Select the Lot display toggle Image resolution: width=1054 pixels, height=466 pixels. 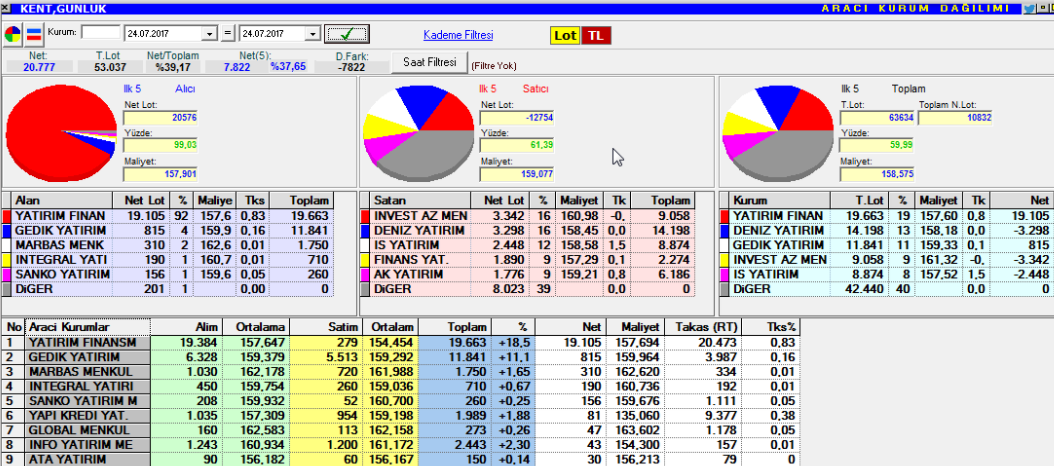click(x=565, y=36)
